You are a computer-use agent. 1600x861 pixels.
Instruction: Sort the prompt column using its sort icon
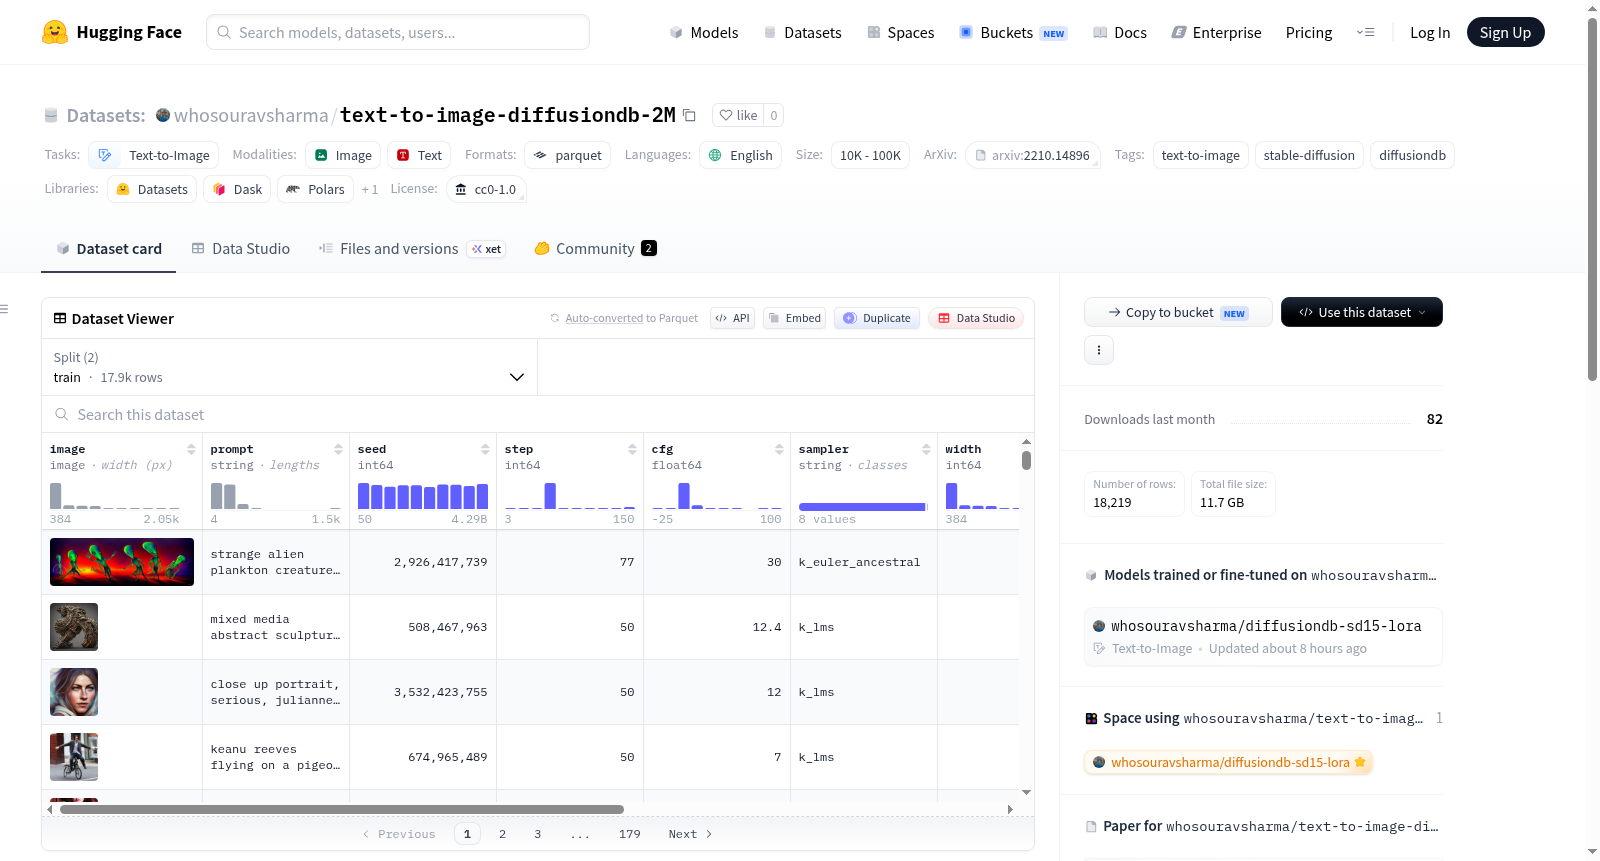[x=338, y=449]
